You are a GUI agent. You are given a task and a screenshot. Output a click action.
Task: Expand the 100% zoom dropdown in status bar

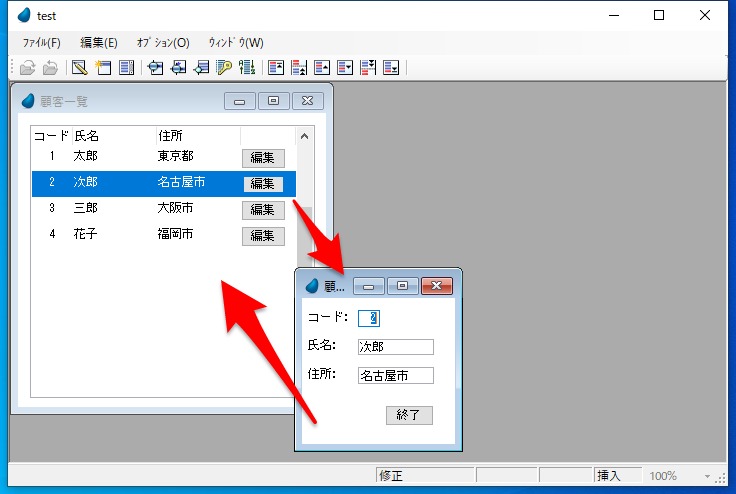click(707, 477)
